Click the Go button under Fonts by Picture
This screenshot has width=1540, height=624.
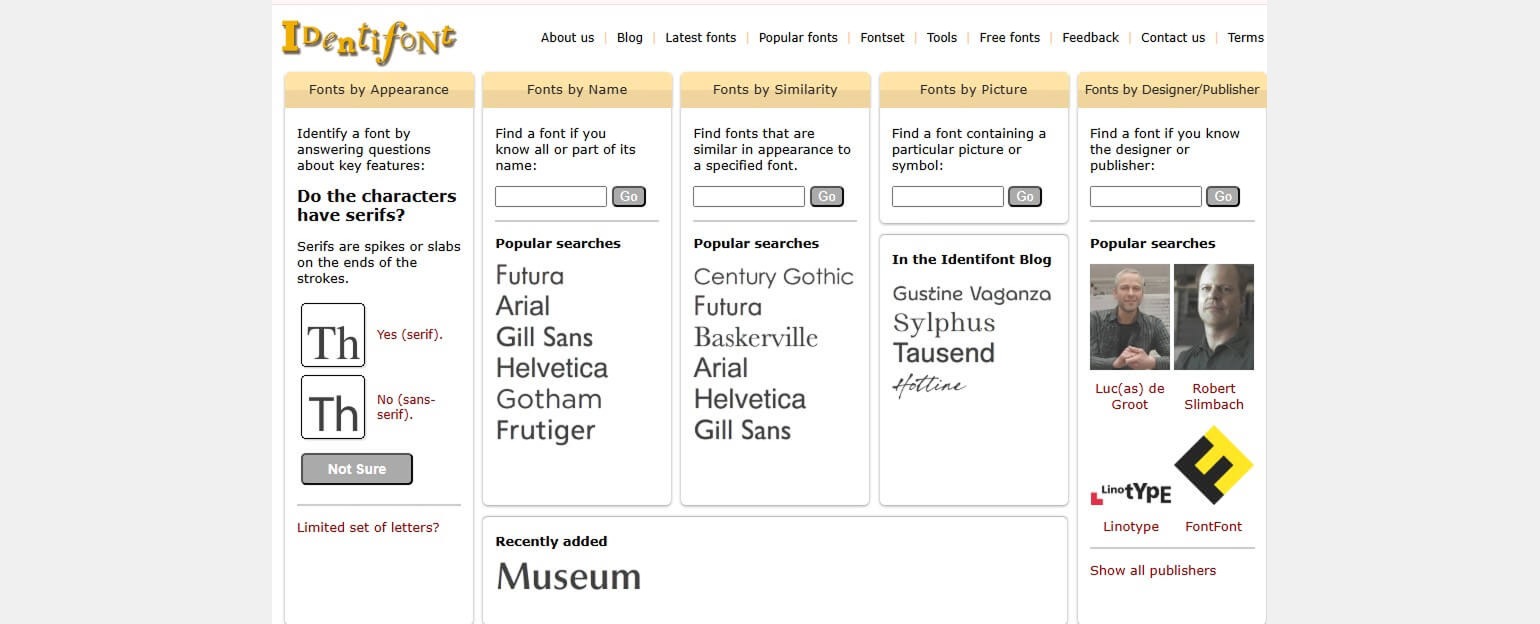(1025, 197)
